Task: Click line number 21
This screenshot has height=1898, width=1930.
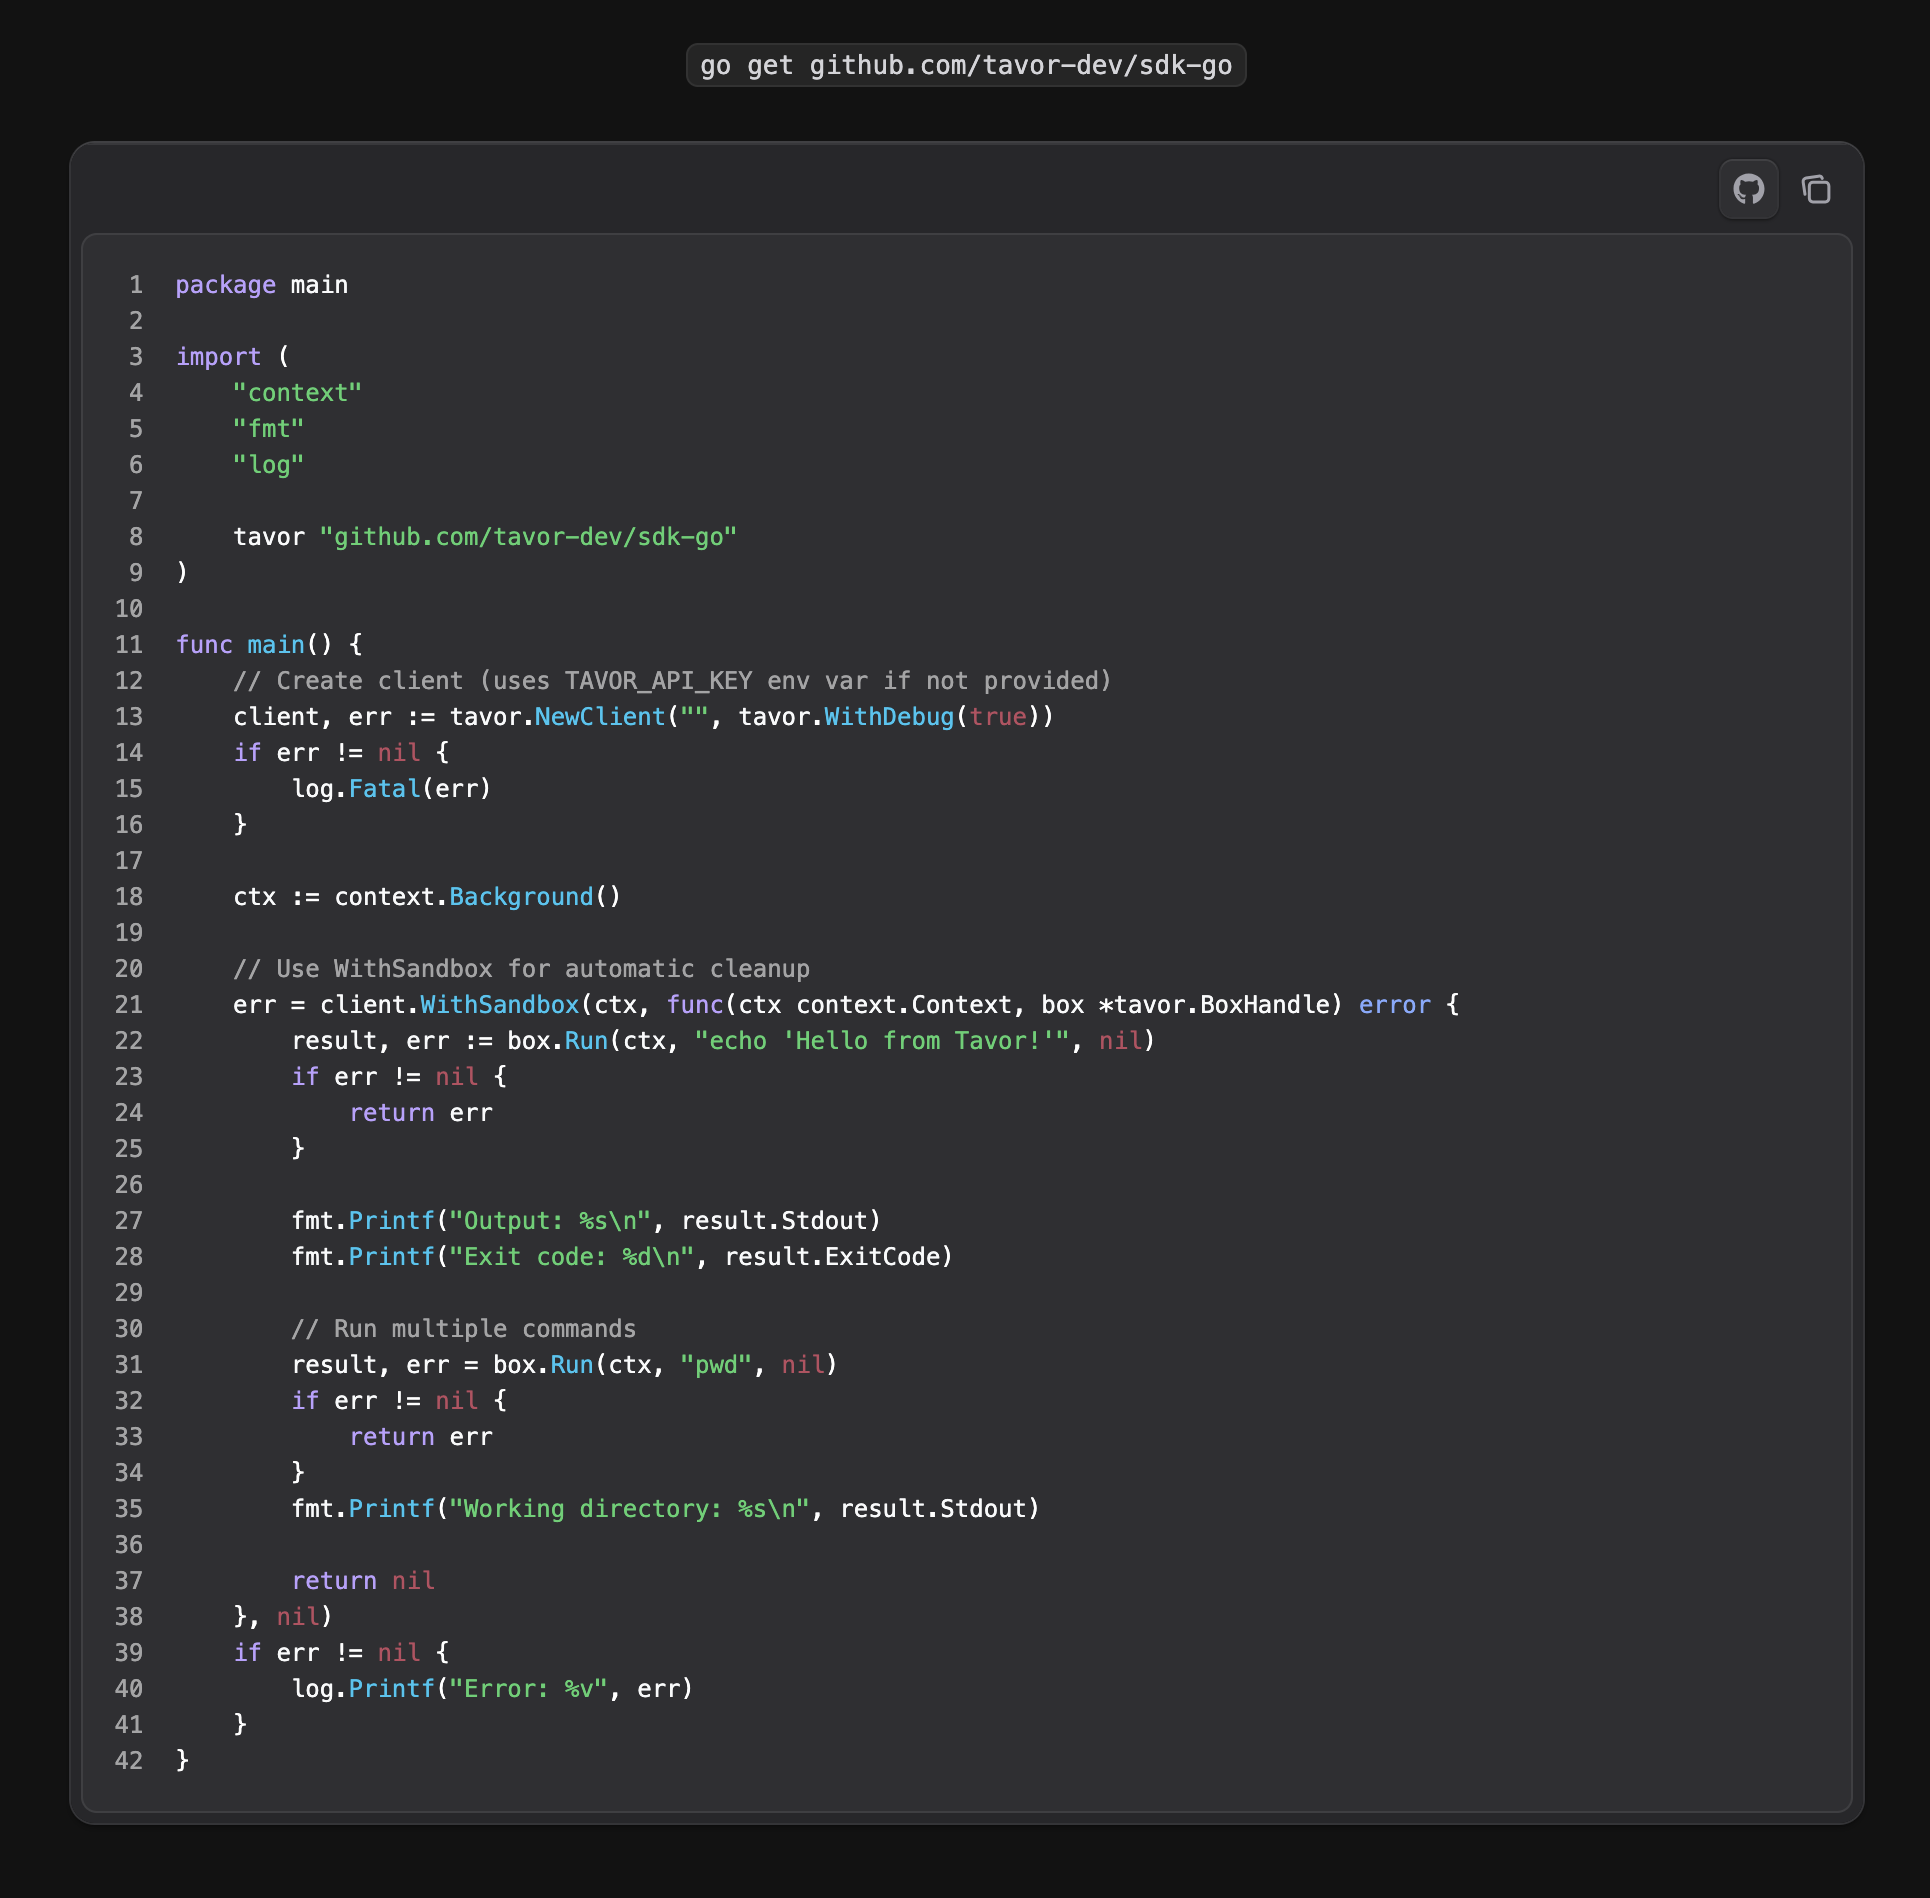Action: (x=129, y=1005)
